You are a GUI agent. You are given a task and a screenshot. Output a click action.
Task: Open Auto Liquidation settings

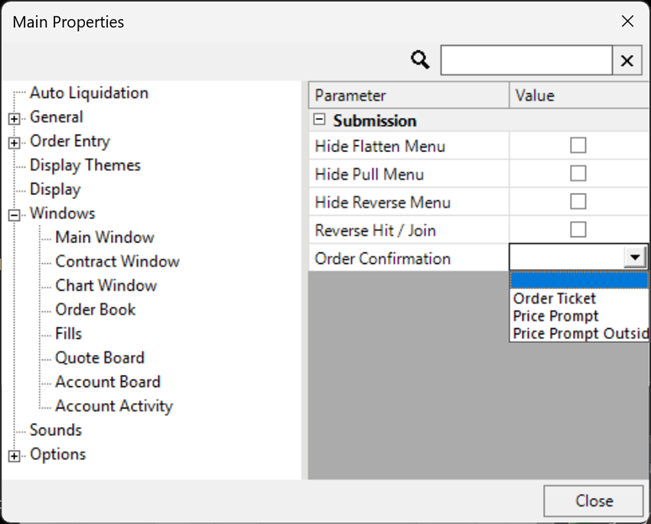[89, 93]
